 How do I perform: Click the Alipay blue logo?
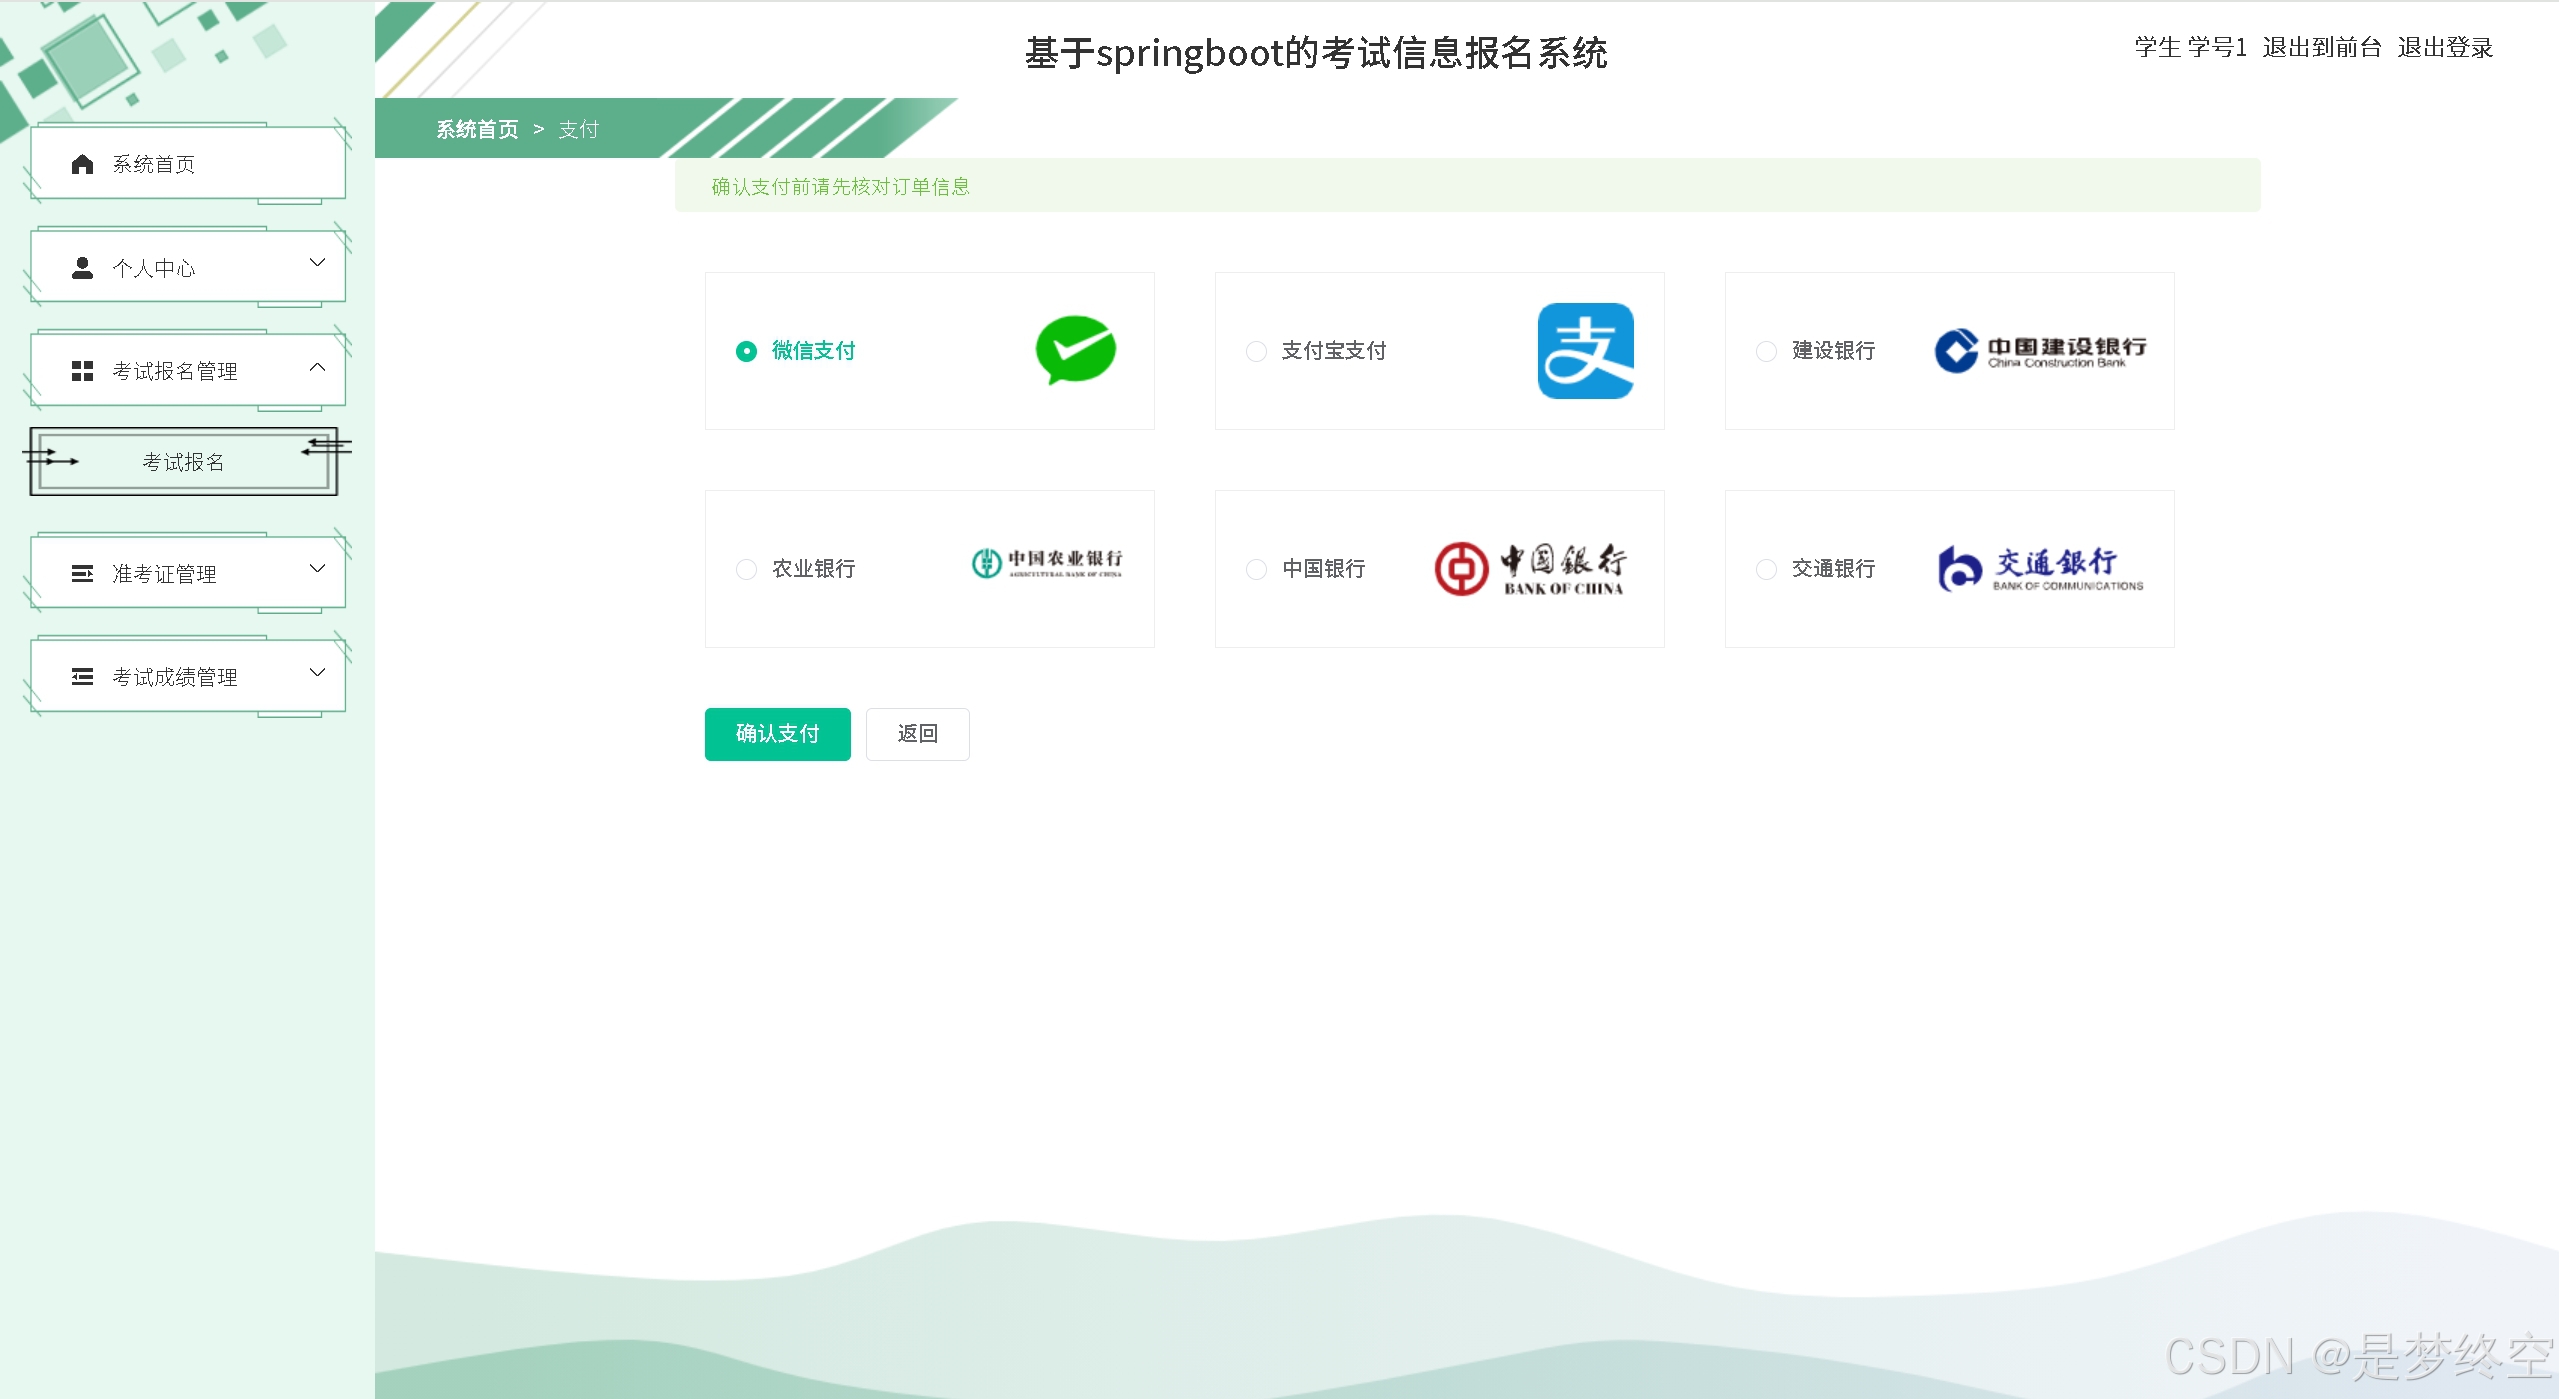[x=1585, y=350]
